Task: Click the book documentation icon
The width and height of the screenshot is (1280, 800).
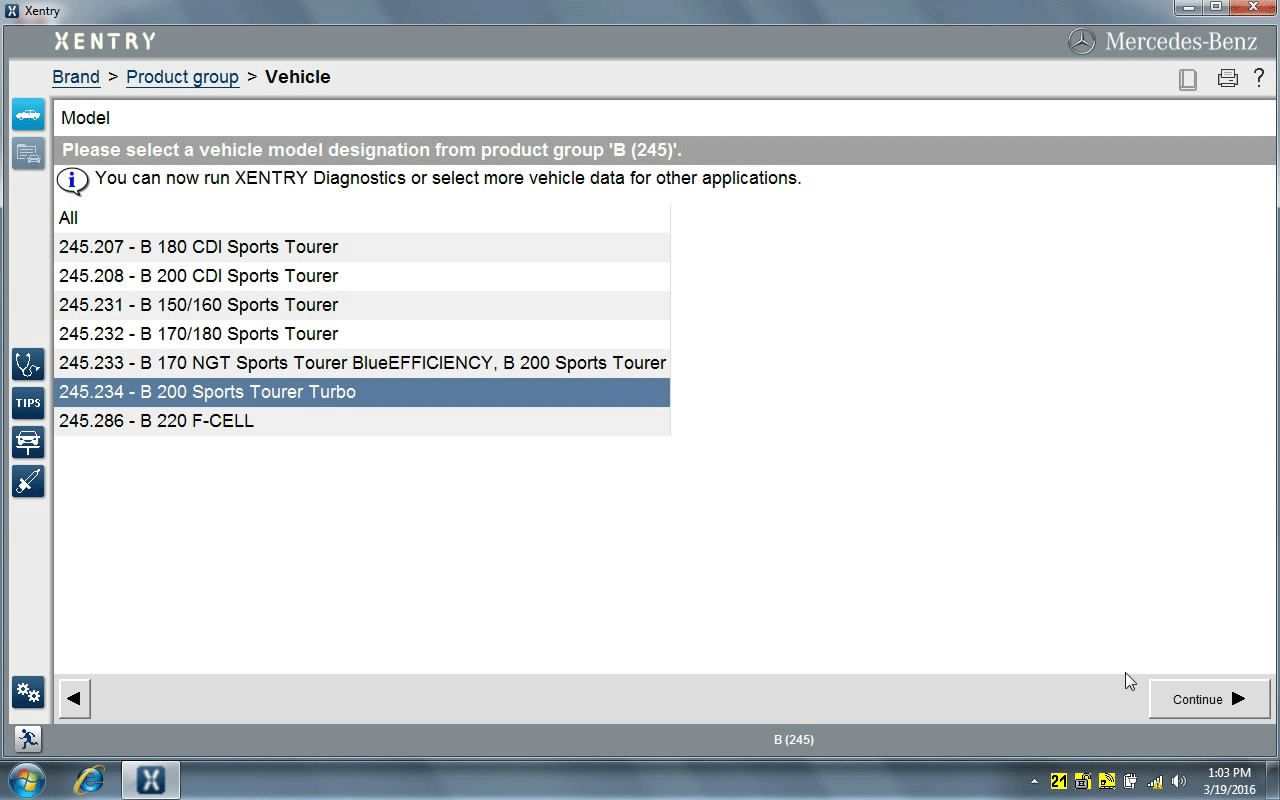Action: tap(1188, 79)
